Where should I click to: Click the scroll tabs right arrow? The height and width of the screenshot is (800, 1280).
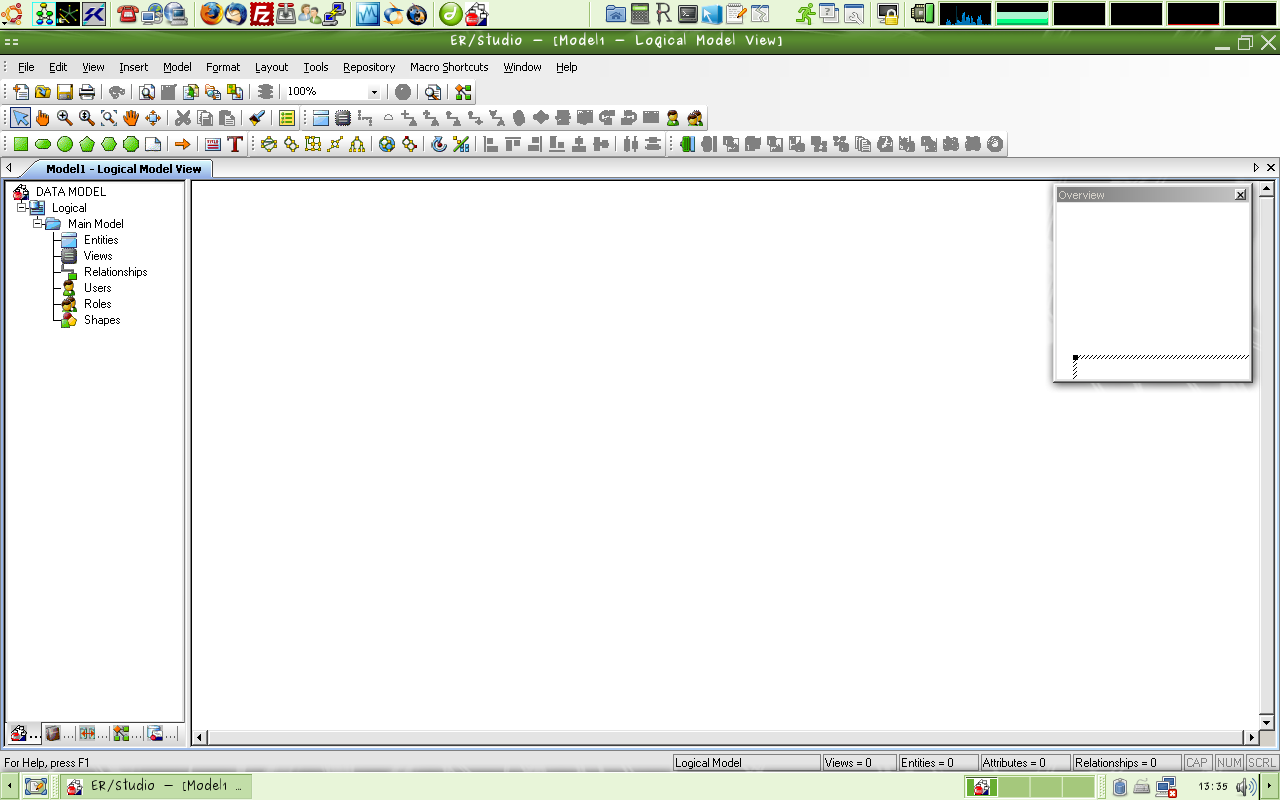point(1257,168)
